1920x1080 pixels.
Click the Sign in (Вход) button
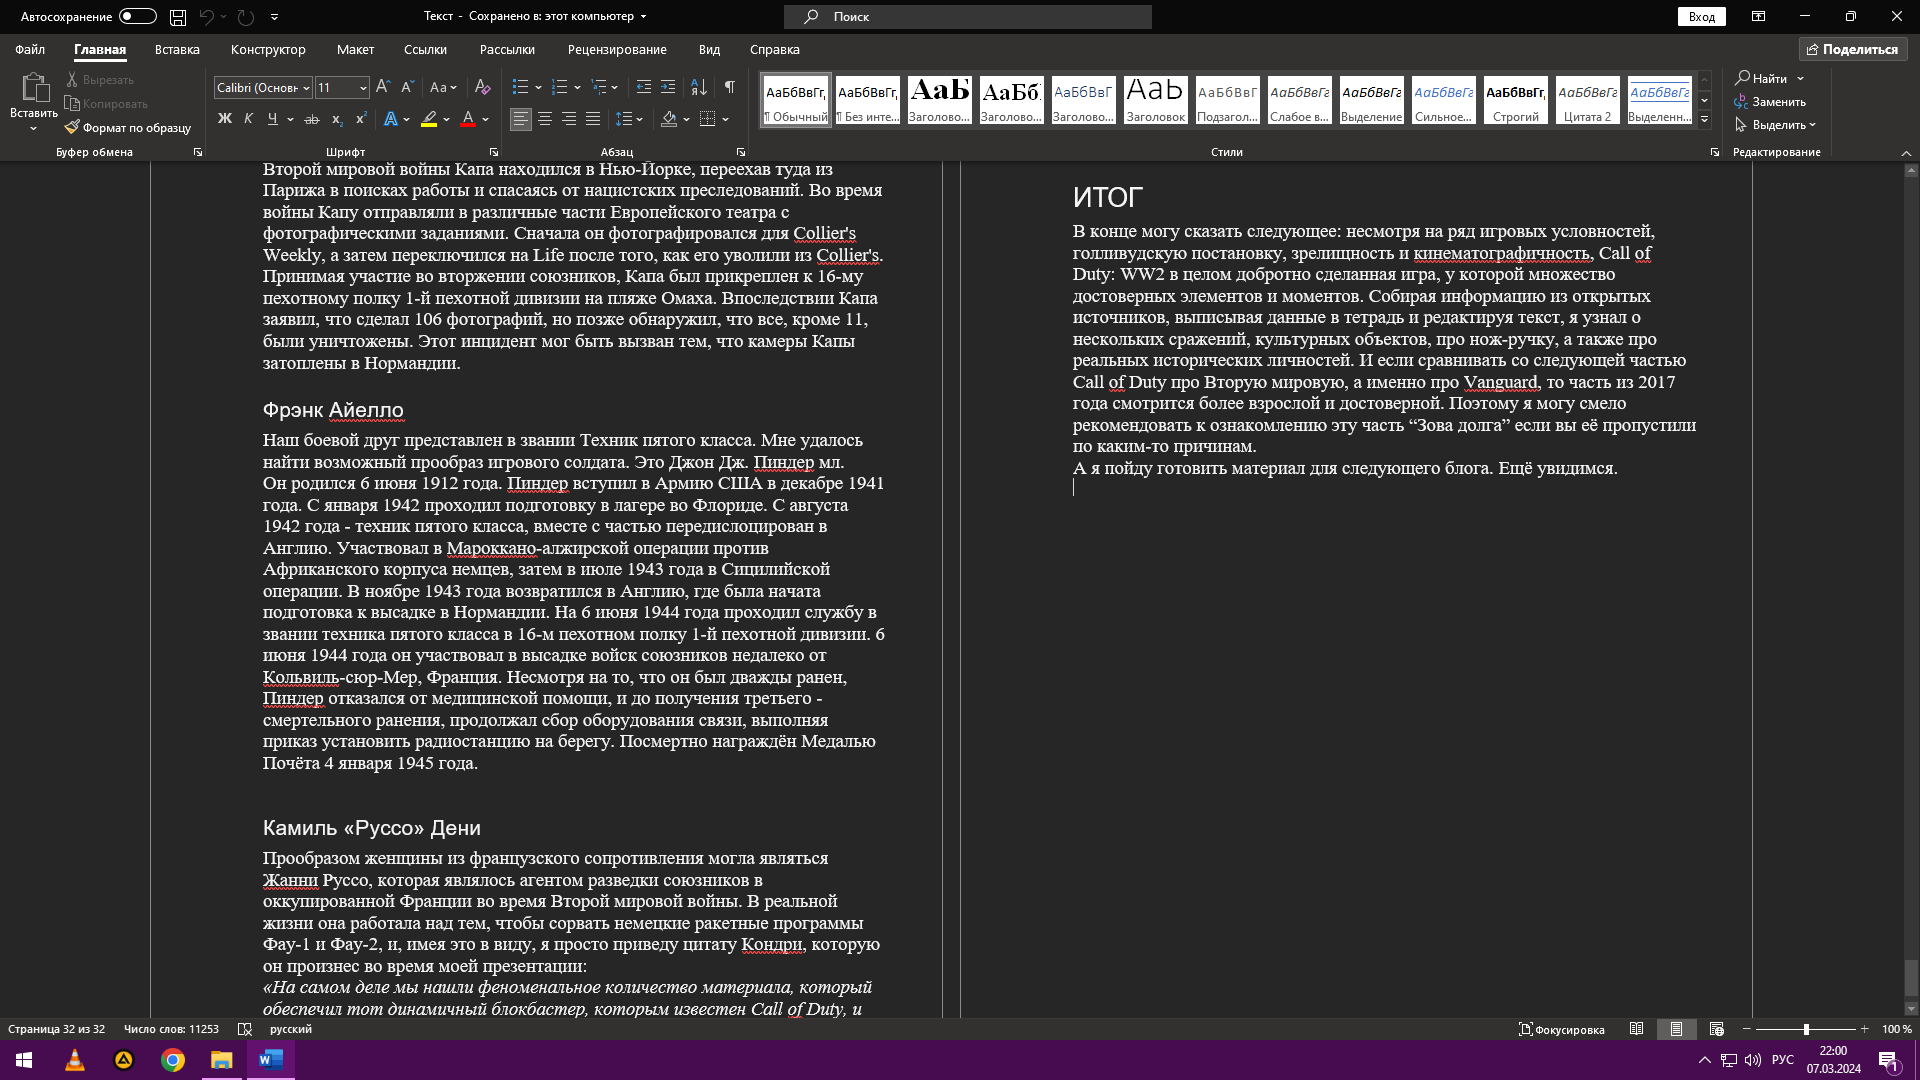pos(1701,16)
